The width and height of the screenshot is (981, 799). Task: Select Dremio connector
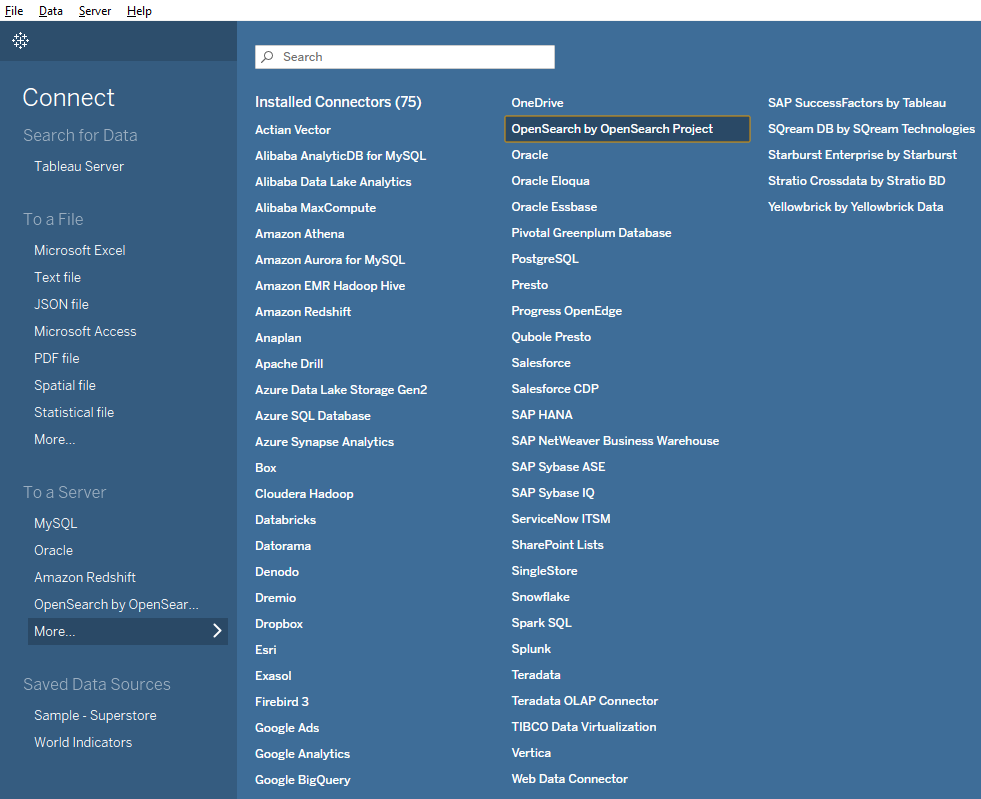pyautogui.click(x=275, y=598)
